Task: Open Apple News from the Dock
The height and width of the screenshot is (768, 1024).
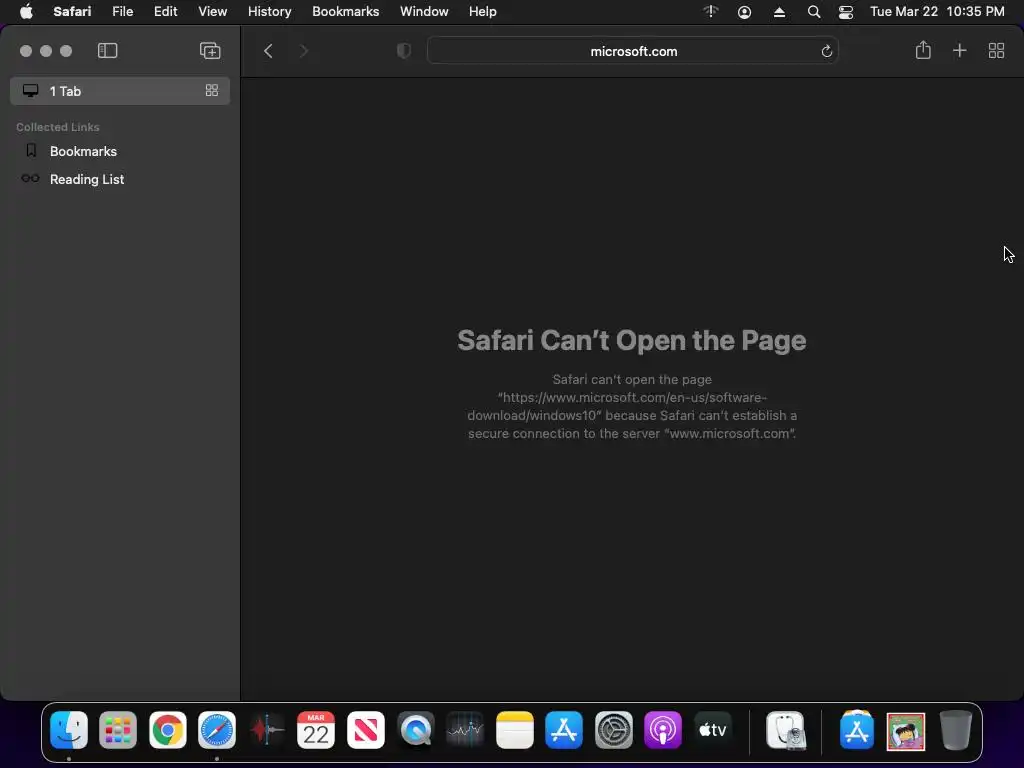Action: coord(366,729)
